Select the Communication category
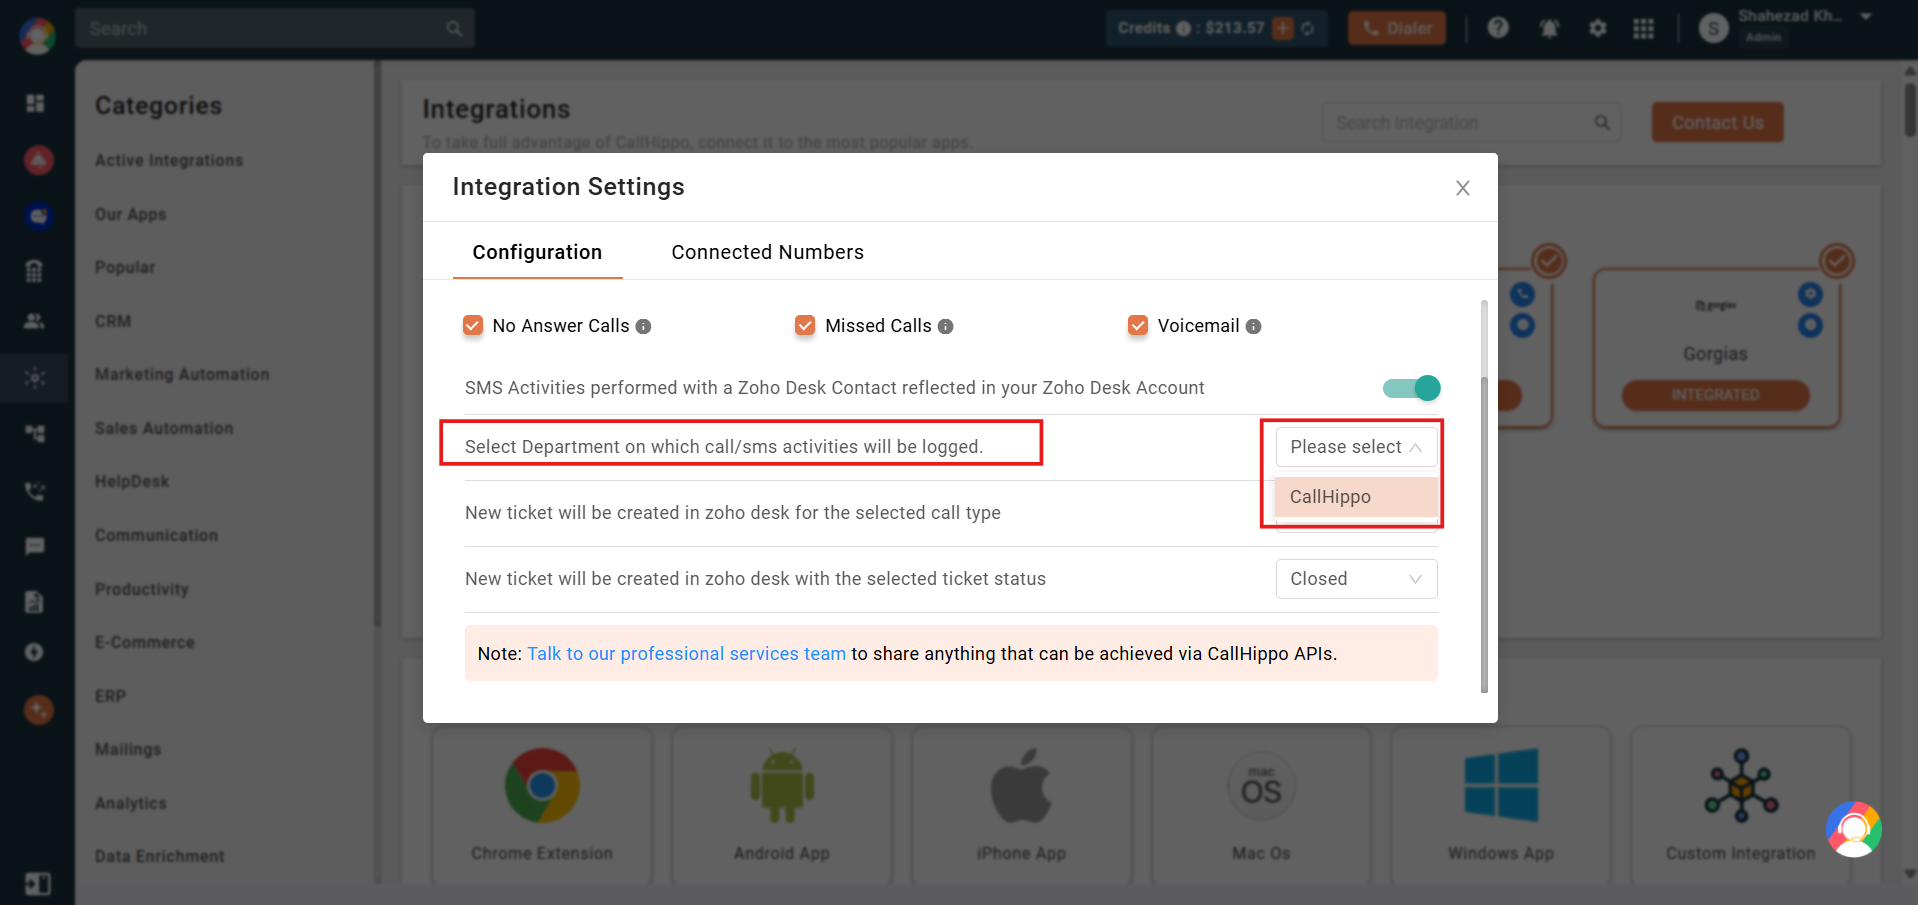The height and width of the screenshot is (905, 1918). pos(157,535)
